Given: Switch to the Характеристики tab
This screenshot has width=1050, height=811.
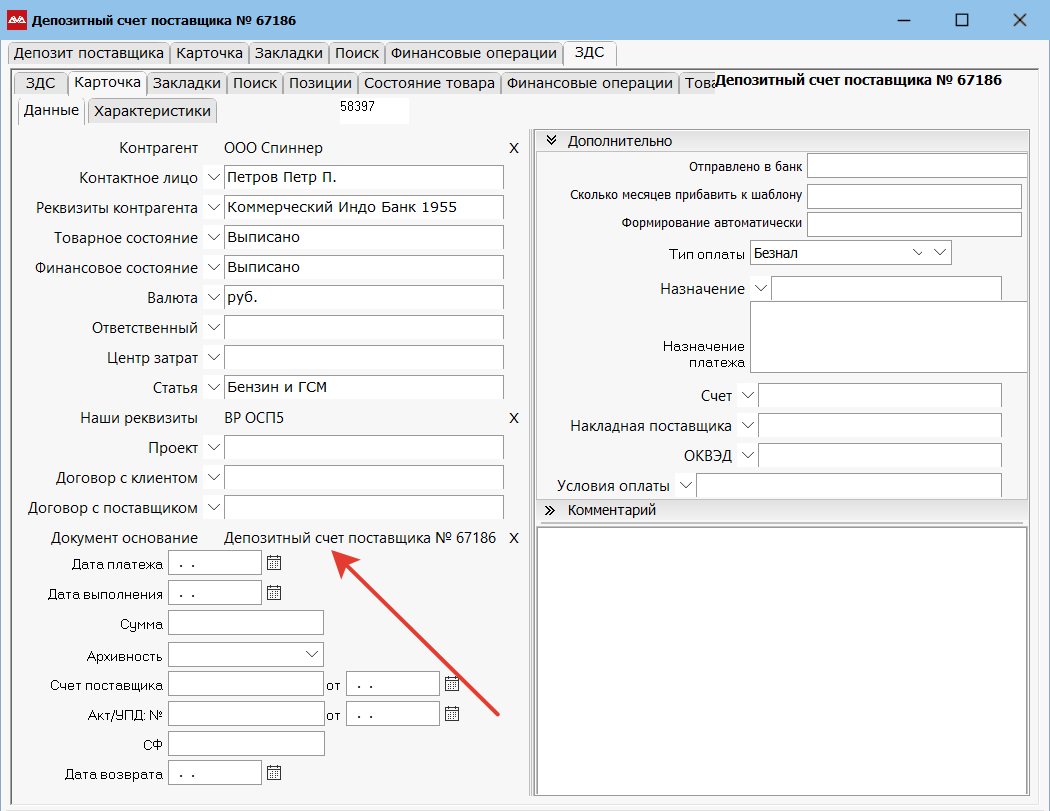Looking at the screenshot, I should coord(153,111).
